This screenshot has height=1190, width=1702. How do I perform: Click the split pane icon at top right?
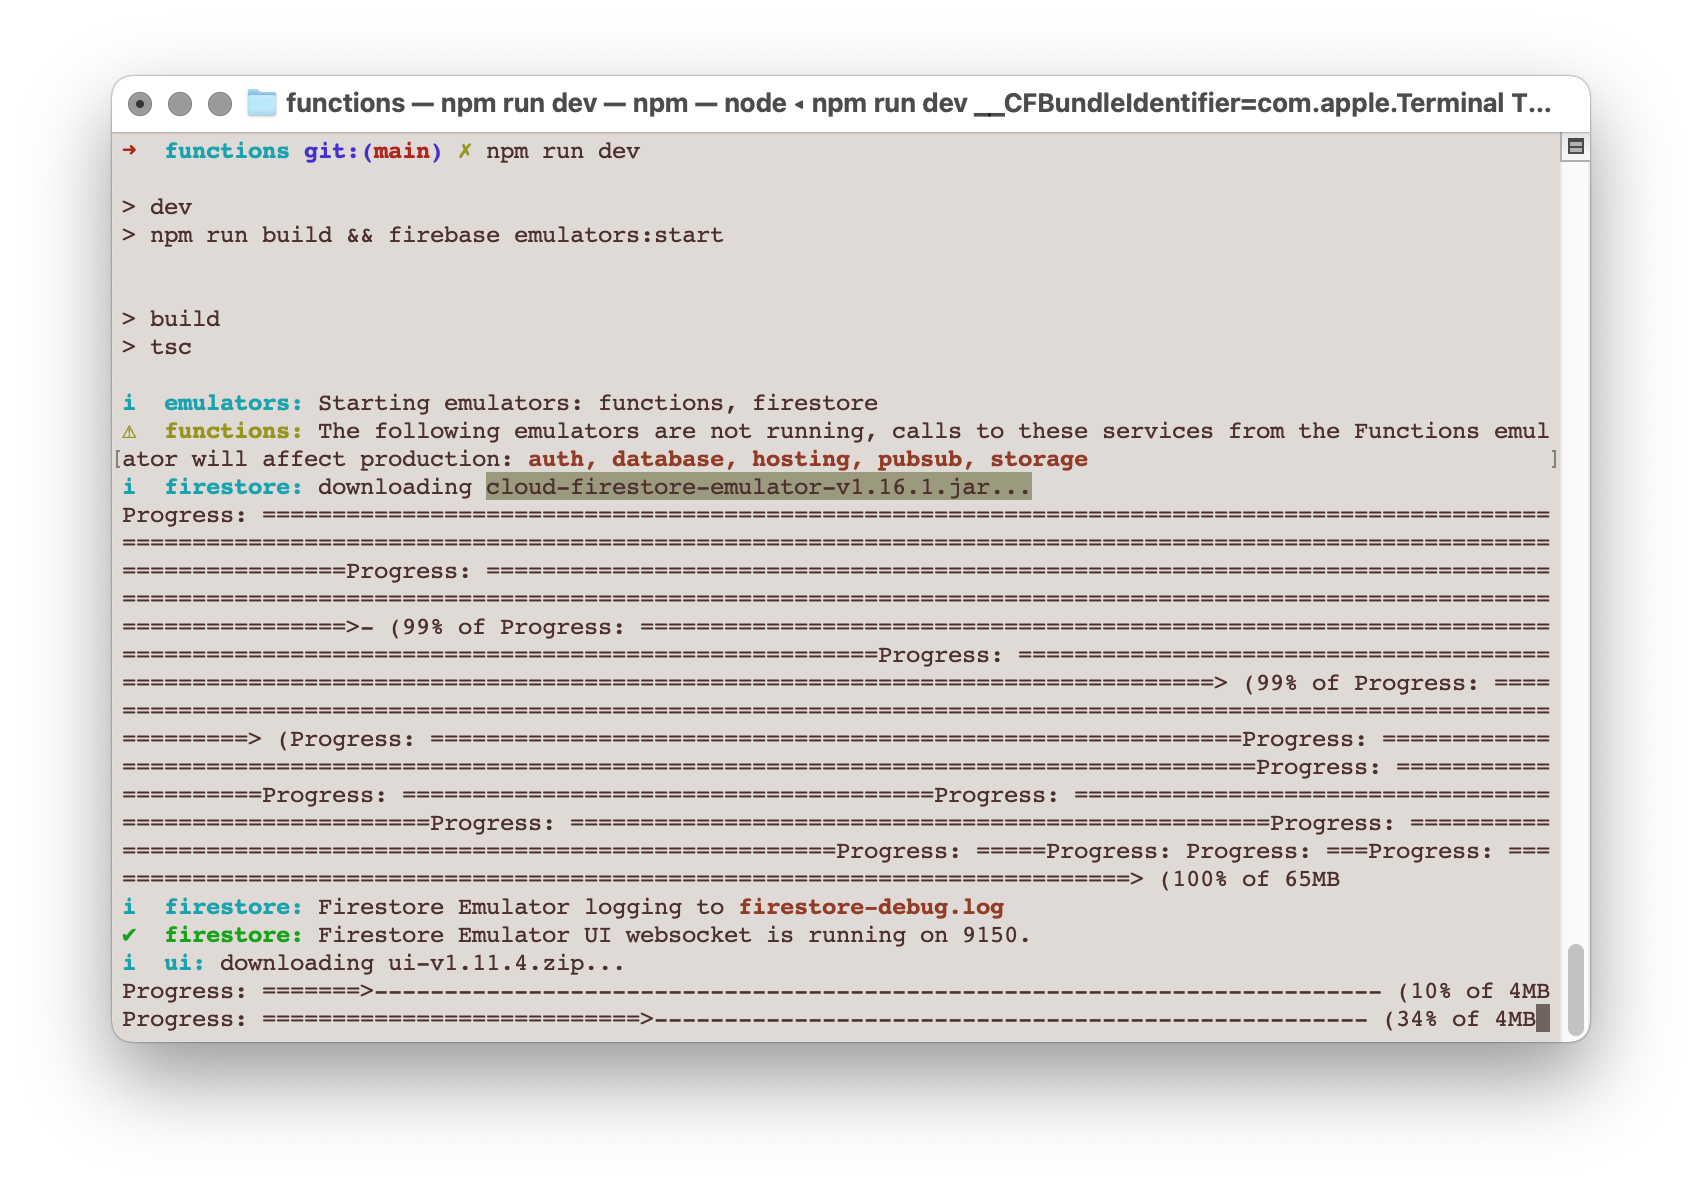pos(1575,147)
